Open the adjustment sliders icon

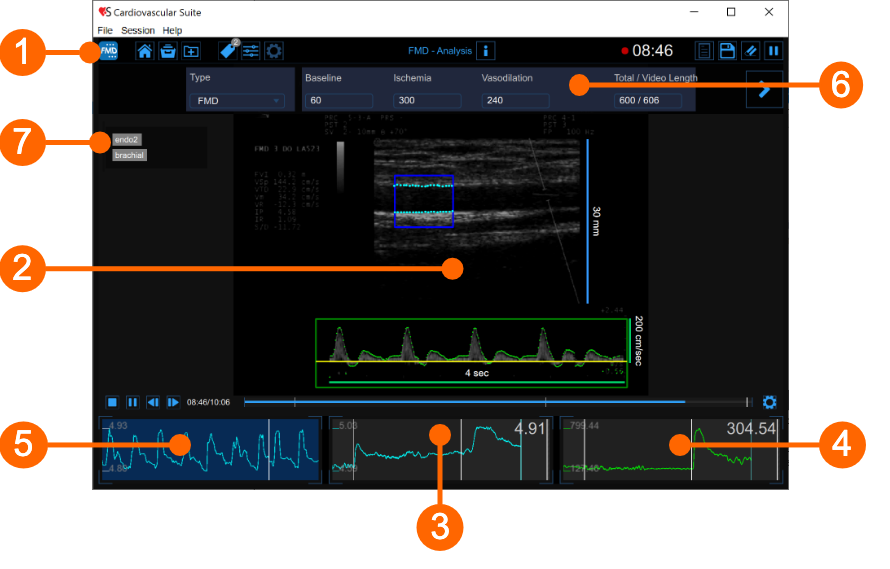click(x=251, y=51)
